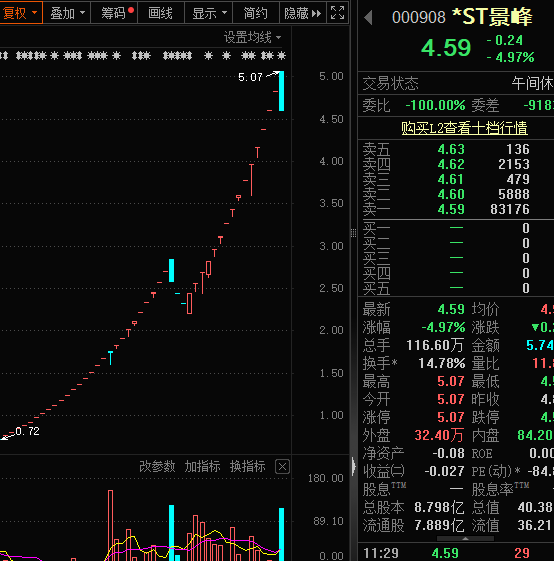Image resolution: width=554 pixels, height=561 pixels.
Task: Click the 改参数 button
Action: pos(157,467)
